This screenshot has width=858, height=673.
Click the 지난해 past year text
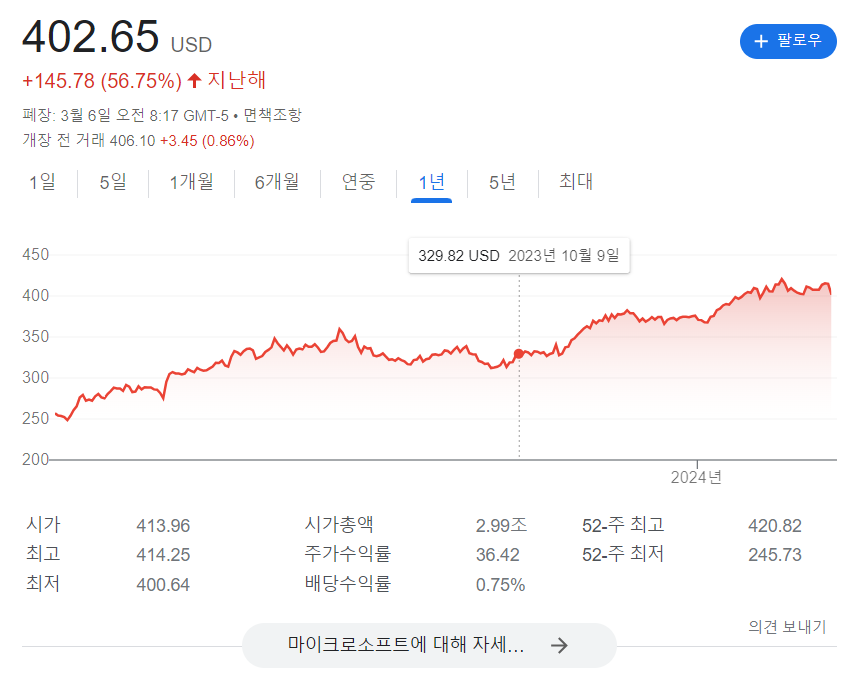coord(236,80)
